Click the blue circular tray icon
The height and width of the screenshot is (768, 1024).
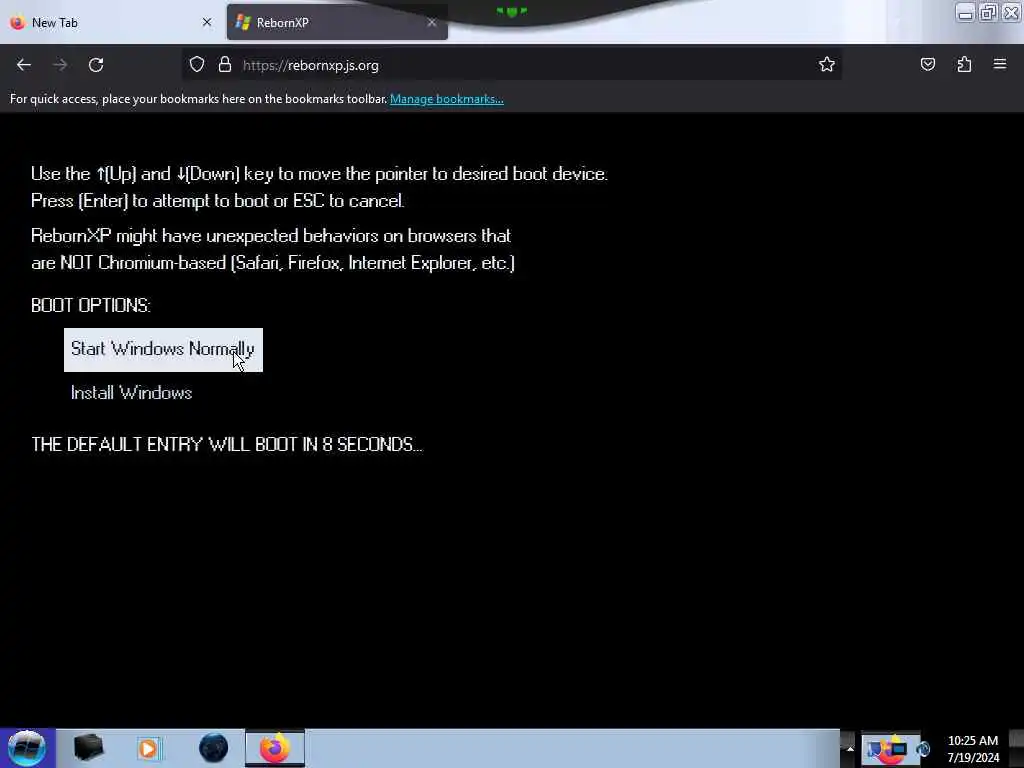tap(923, 749)
